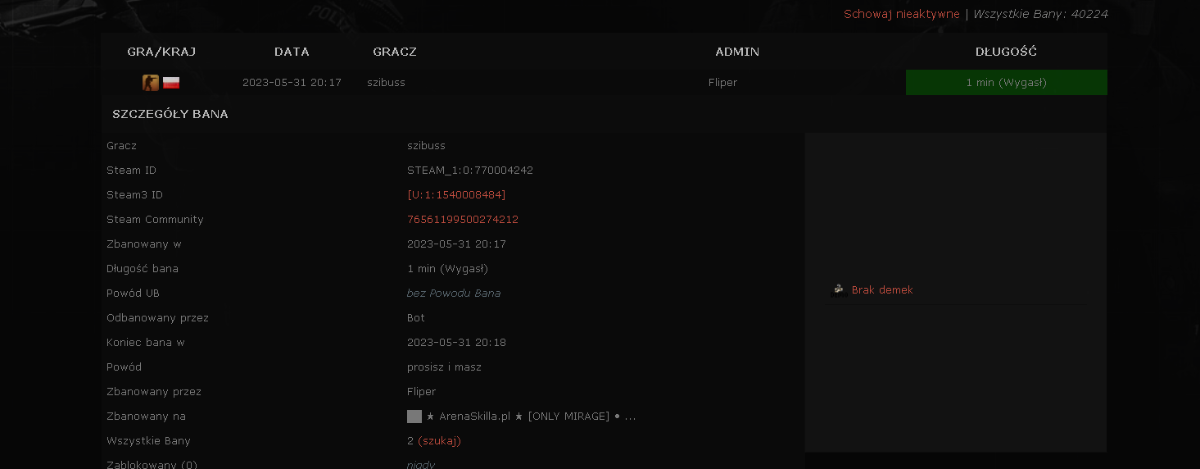Click the GRACZ column header
Screen dimensions: 1200x469
coord(394,52)
